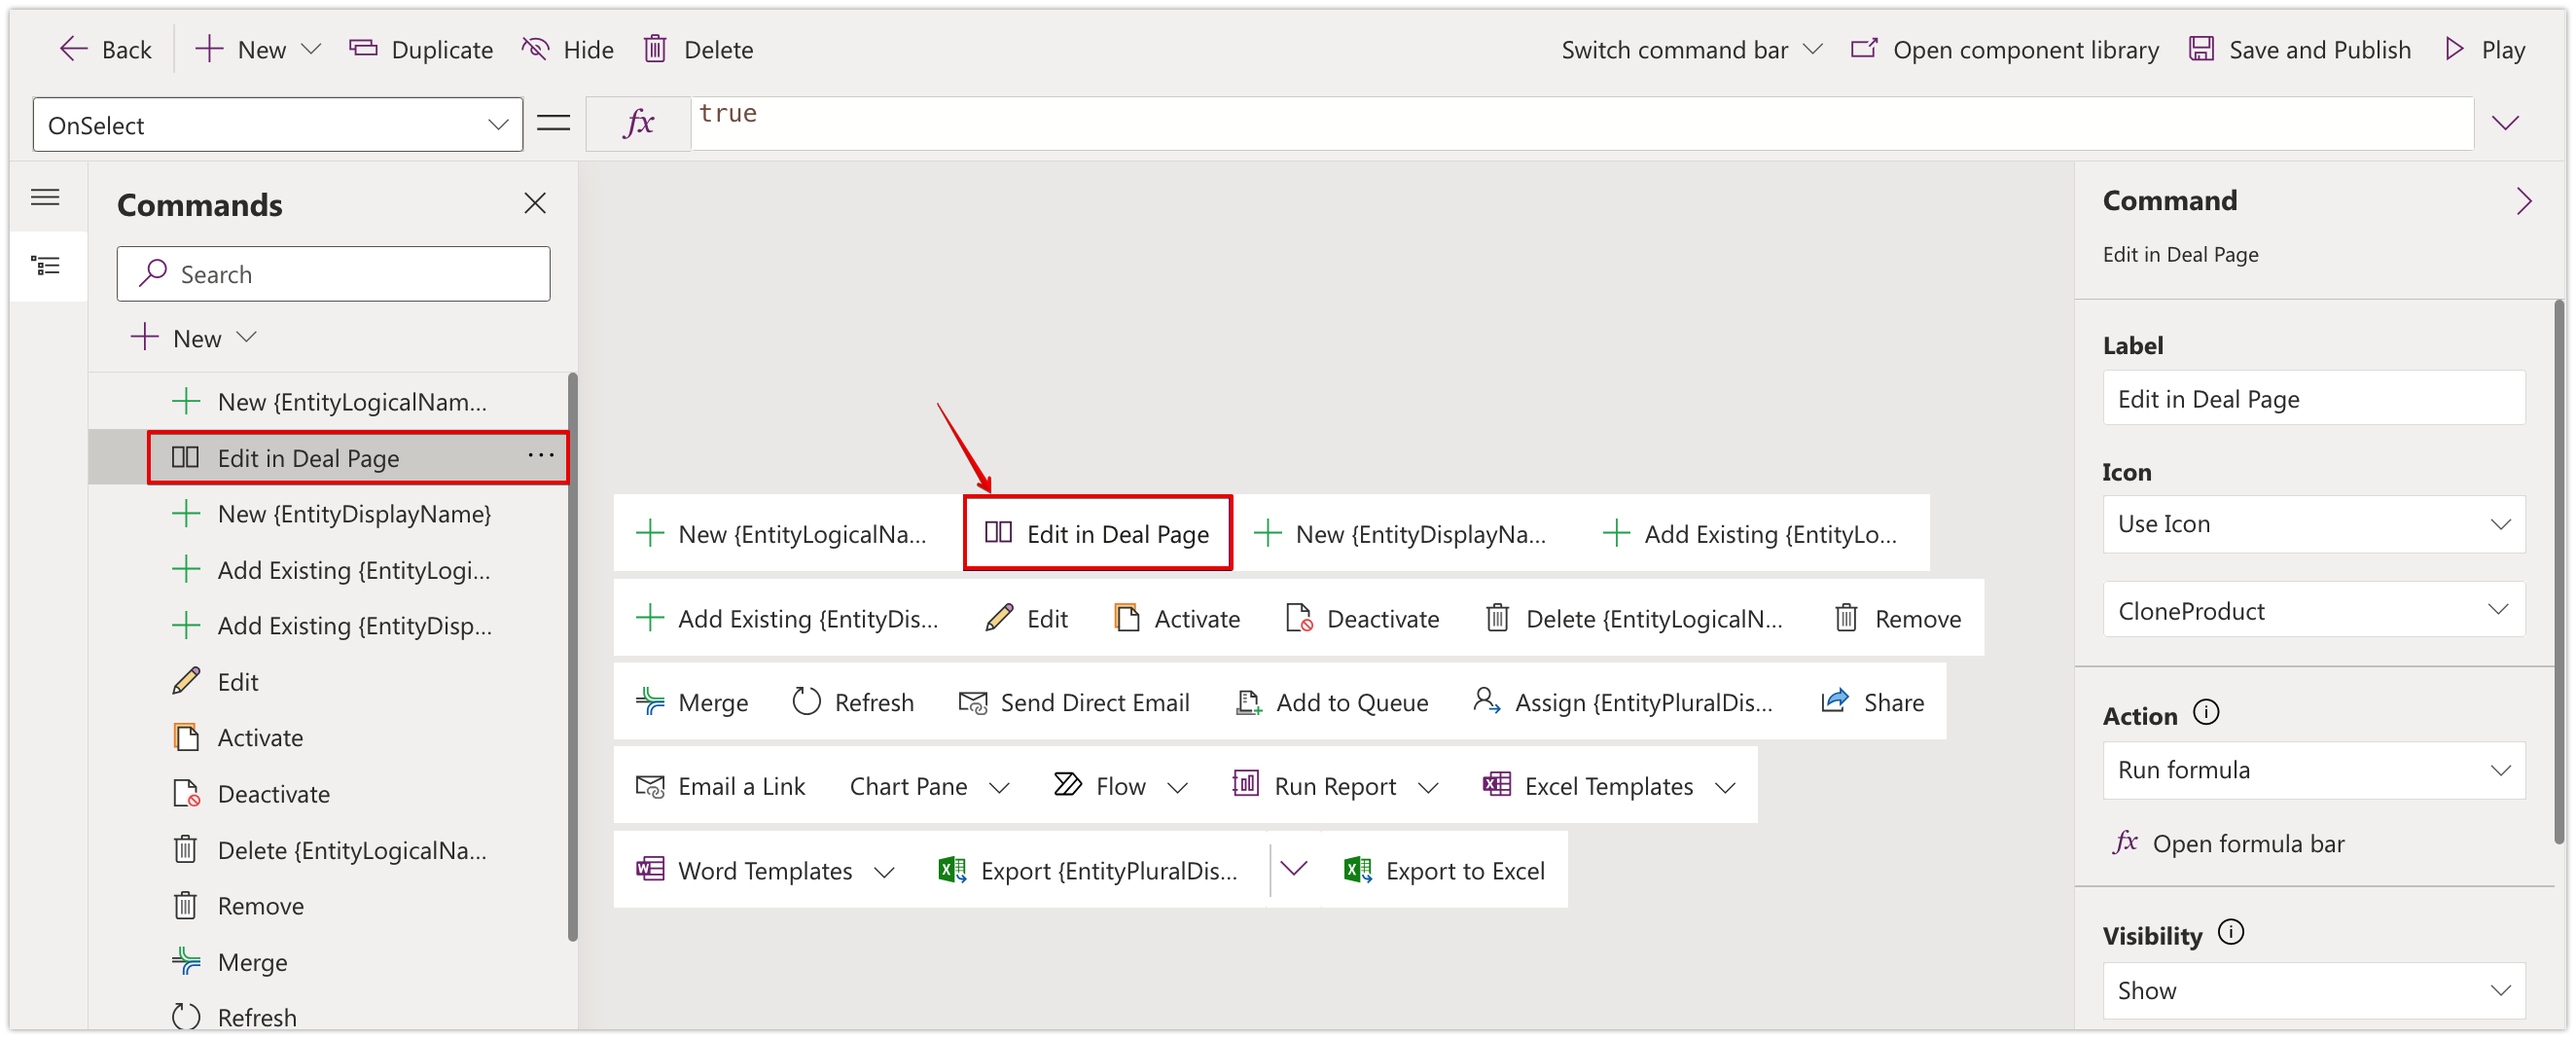Click the Open formula bar link

point(2247,843)
